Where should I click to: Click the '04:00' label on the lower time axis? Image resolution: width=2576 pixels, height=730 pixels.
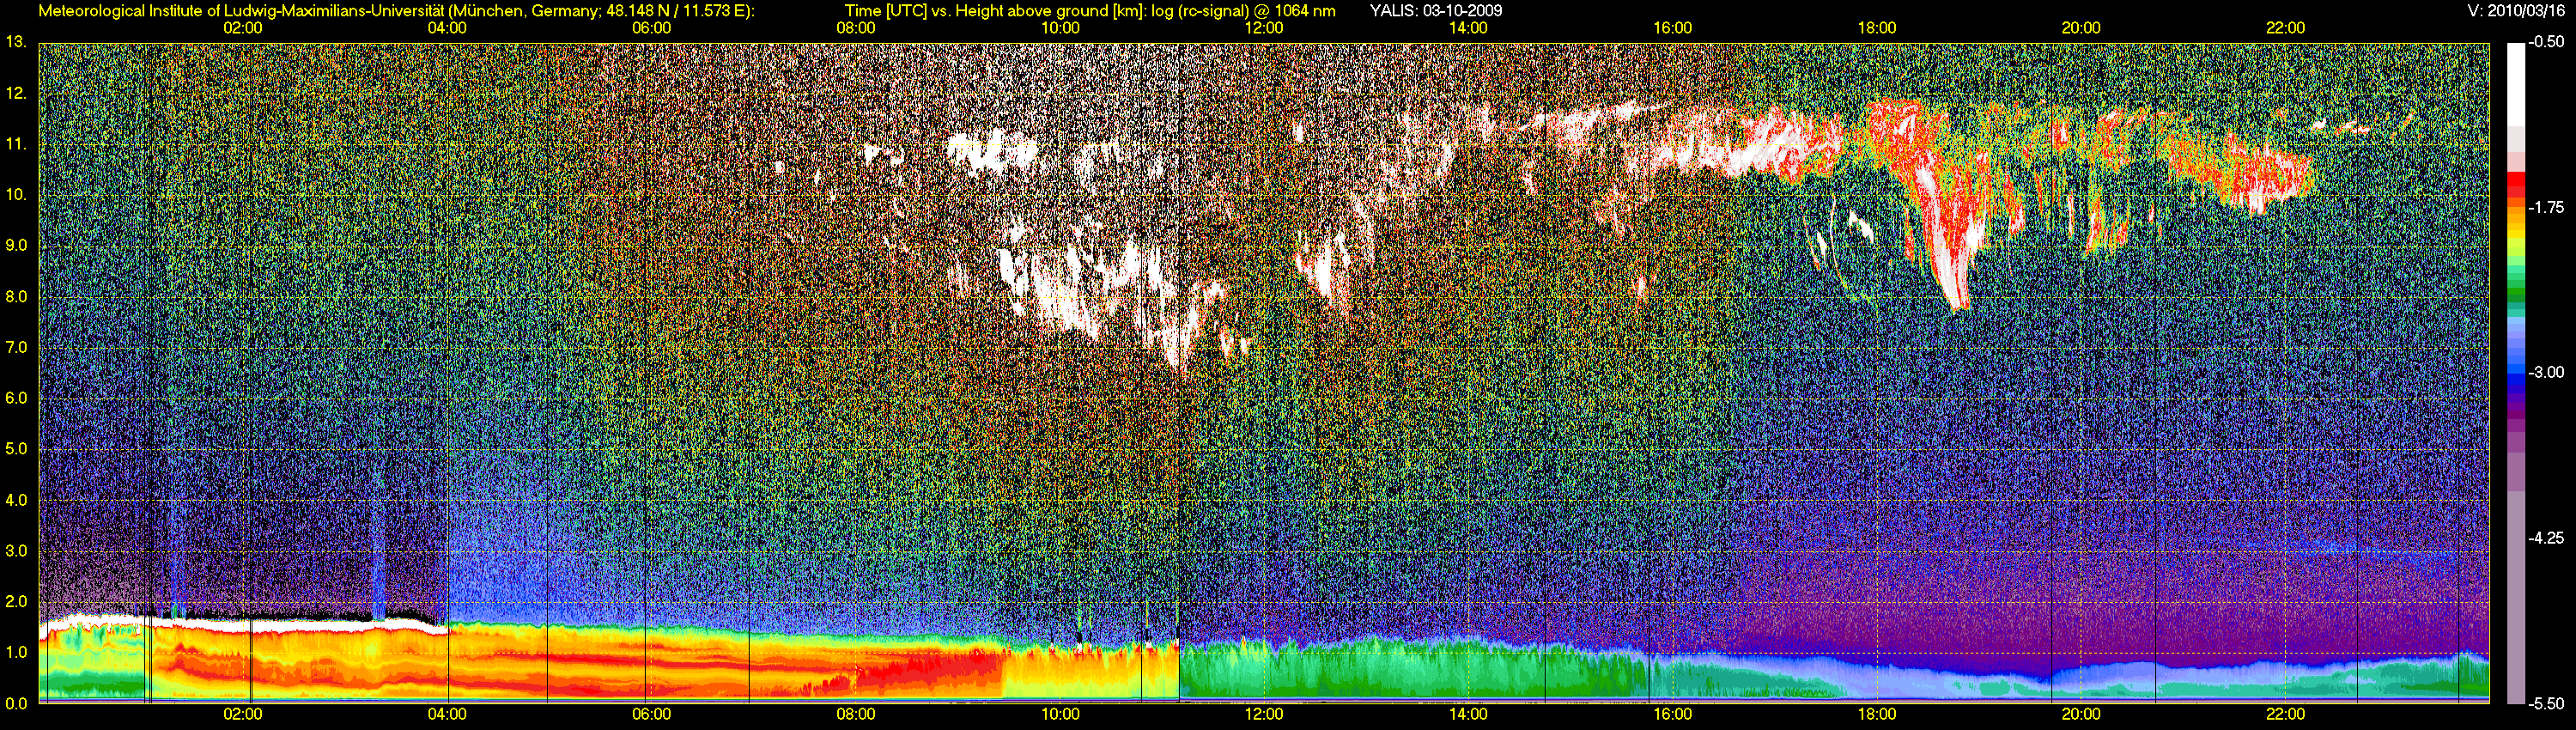pos(446,714)
